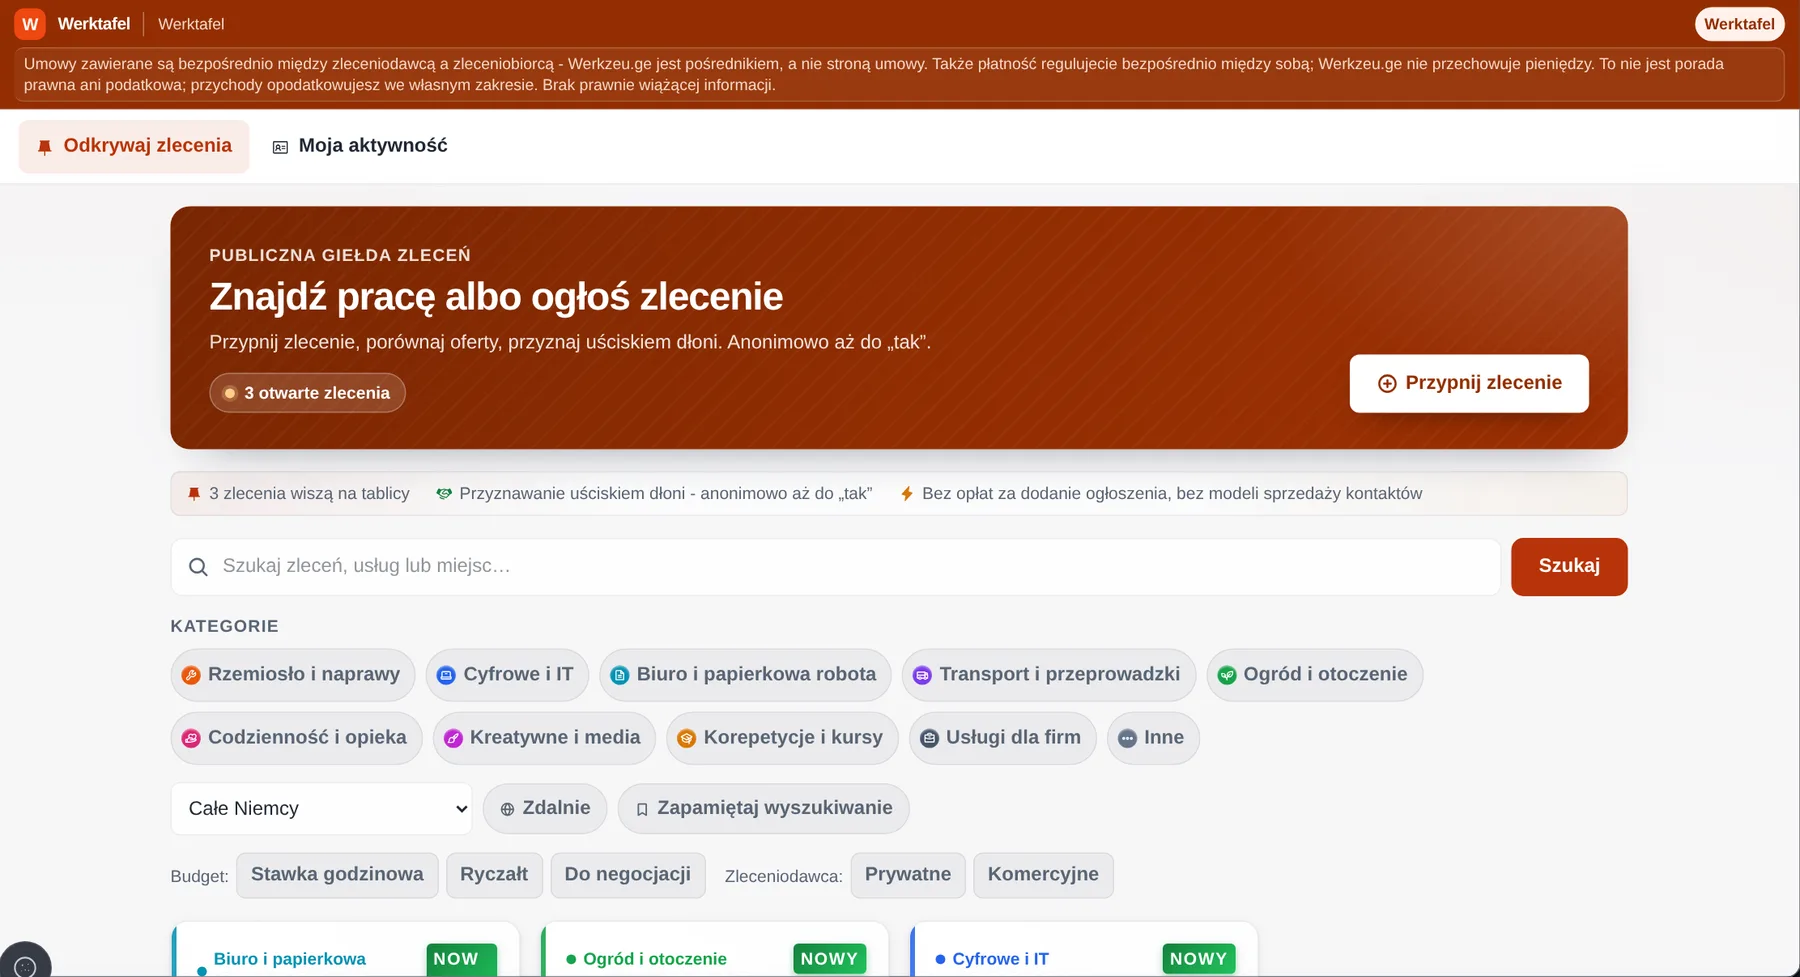The height and width of the screenshot is (977, 1800).
Task: Click the lightning icon beside Bez opłat
Action: click(907, 494)
